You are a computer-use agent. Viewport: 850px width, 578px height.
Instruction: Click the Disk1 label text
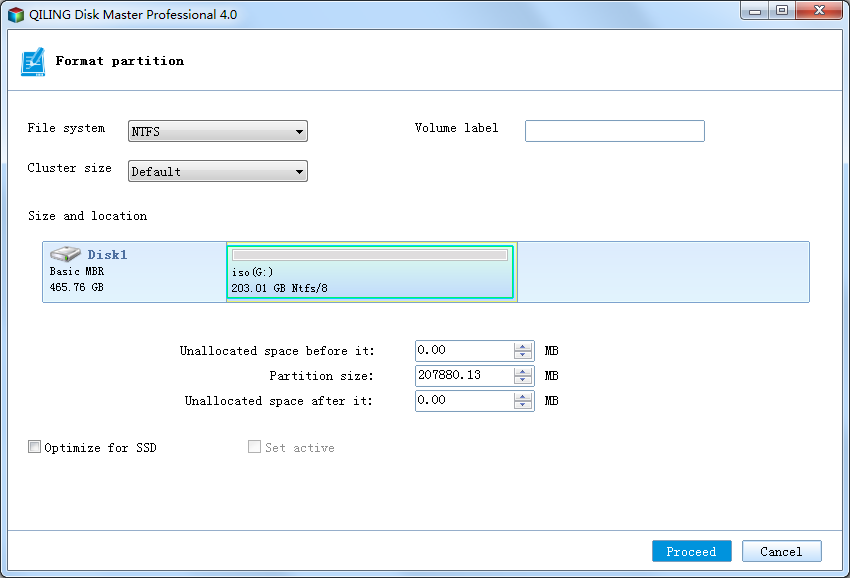[107, 254]
